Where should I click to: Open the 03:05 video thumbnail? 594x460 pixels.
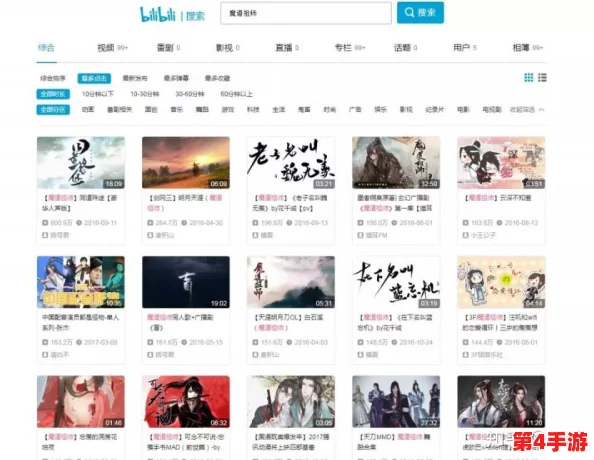[x=291, y=402]
